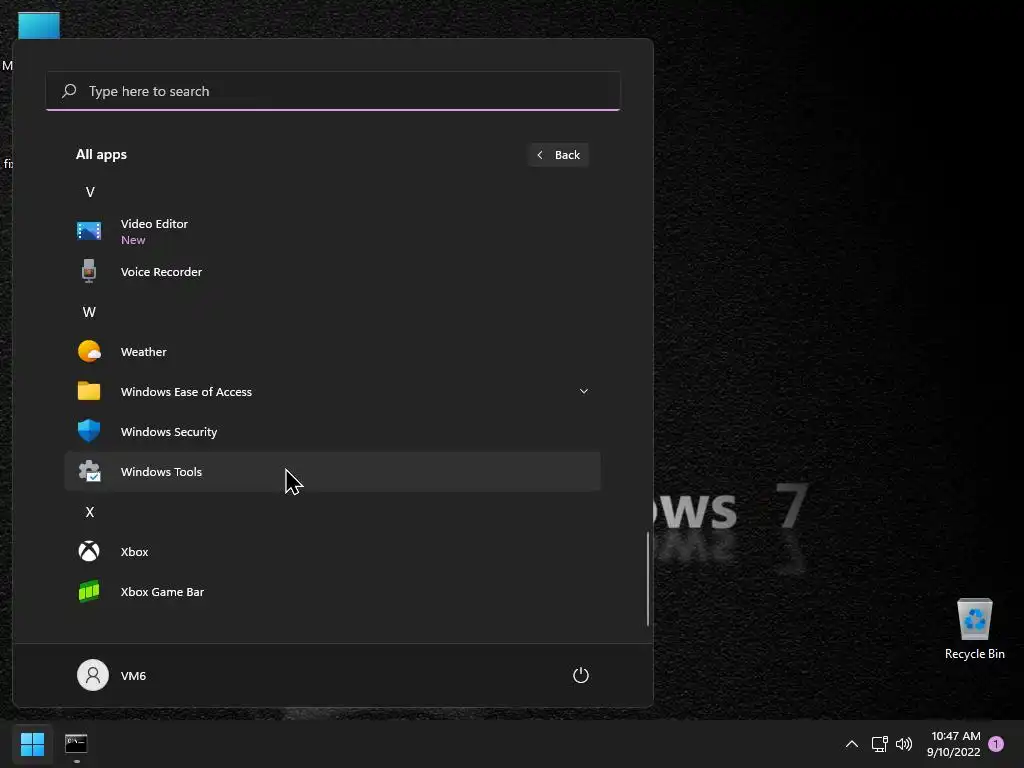Click the Windows Security label

[169, 432]
